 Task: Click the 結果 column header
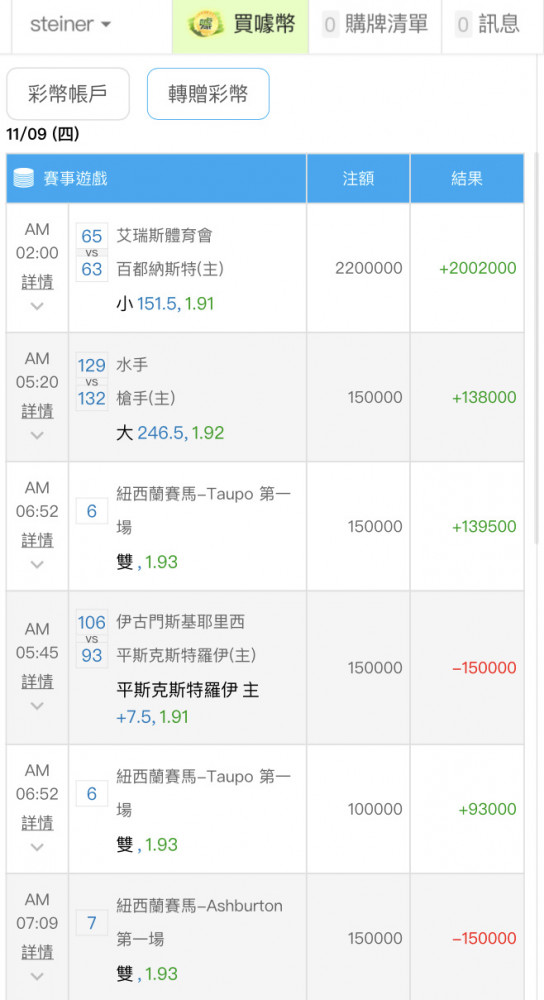(467, 179)
